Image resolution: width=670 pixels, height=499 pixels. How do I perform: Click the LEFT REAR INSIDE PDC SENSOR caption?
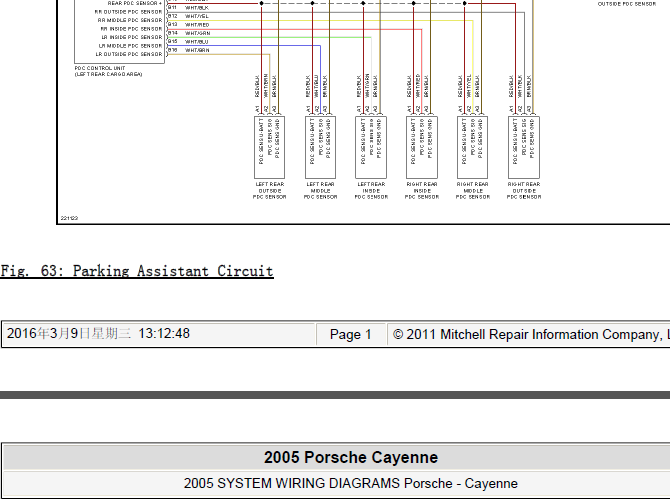point(371,191)
